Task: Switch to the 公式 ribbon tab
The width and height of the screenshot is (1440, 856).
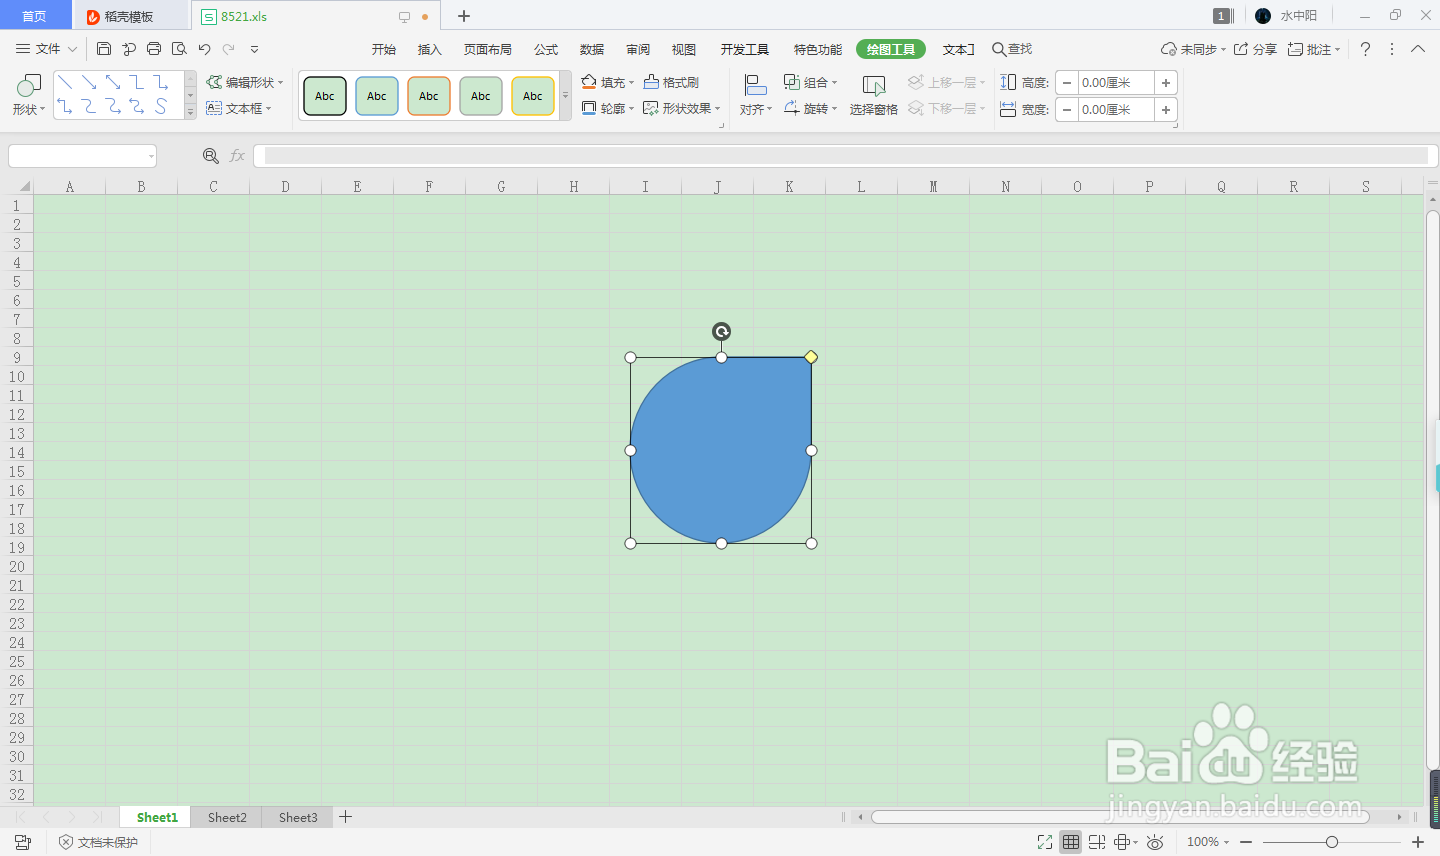Action: point(546,49)
